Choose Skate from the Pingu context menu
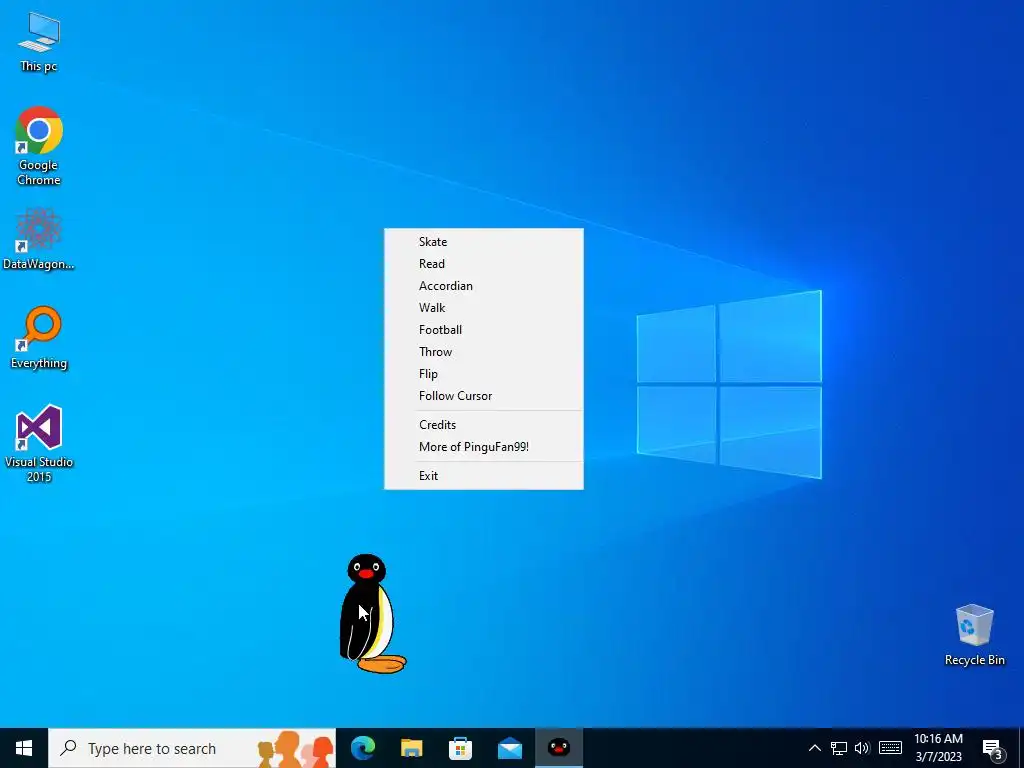 tap(483, 242)
